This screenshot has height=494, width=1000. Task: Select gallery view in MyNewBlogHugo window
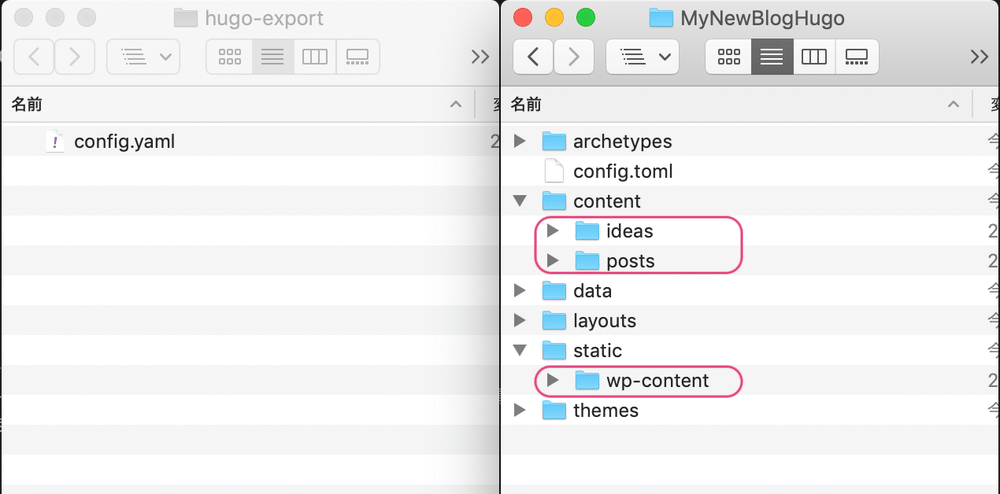(856, 57)
